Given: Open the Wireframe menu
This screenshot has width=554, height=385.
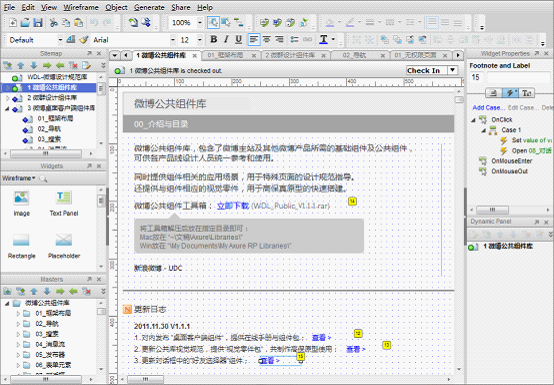Looking at the screenshot, I should [x=81, y=7].
